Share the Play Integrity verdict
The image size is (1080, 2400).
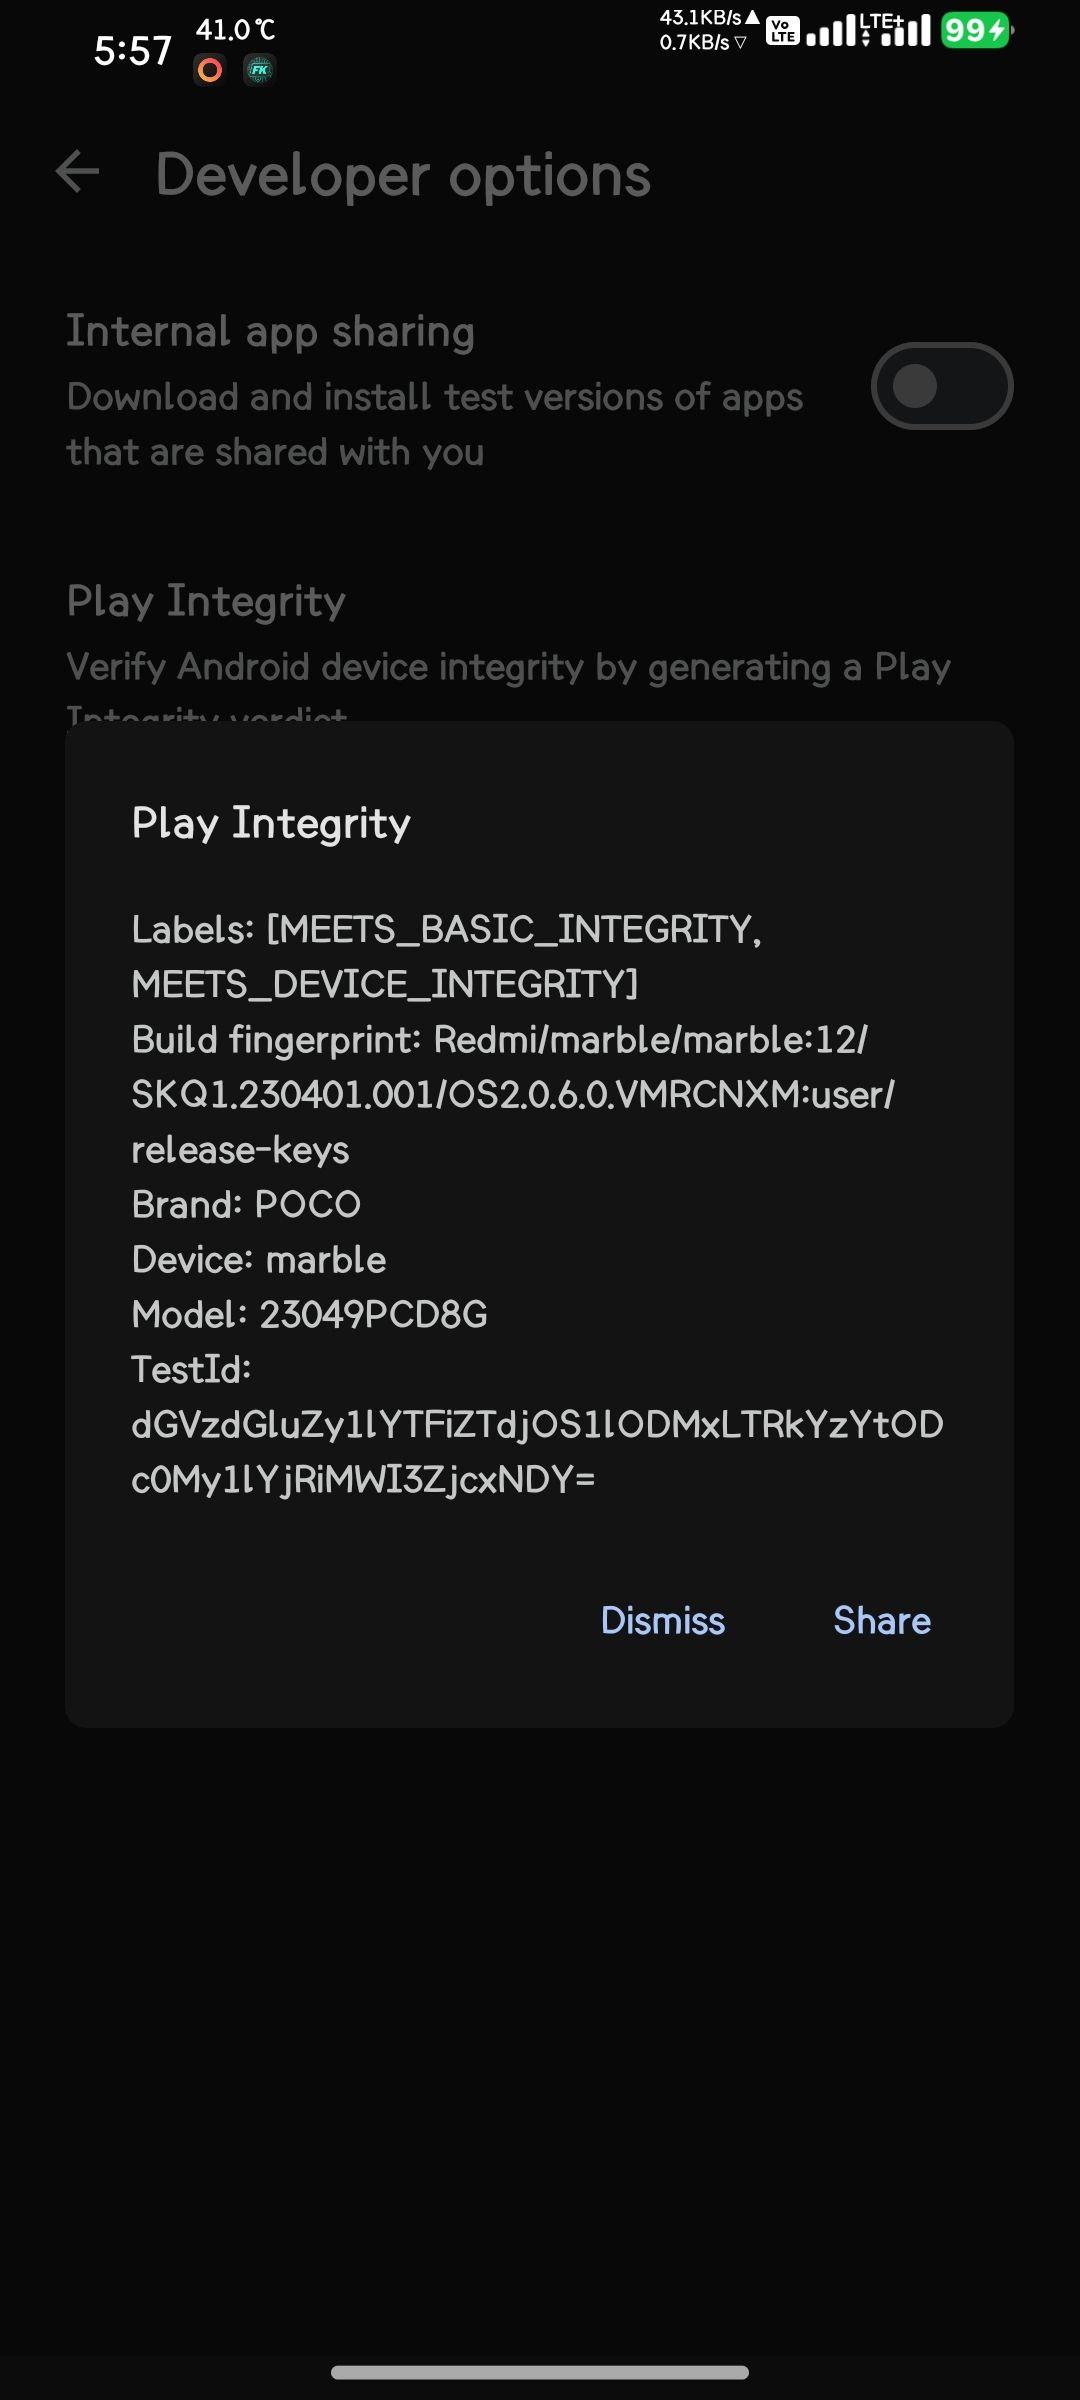coord(882,1620)
